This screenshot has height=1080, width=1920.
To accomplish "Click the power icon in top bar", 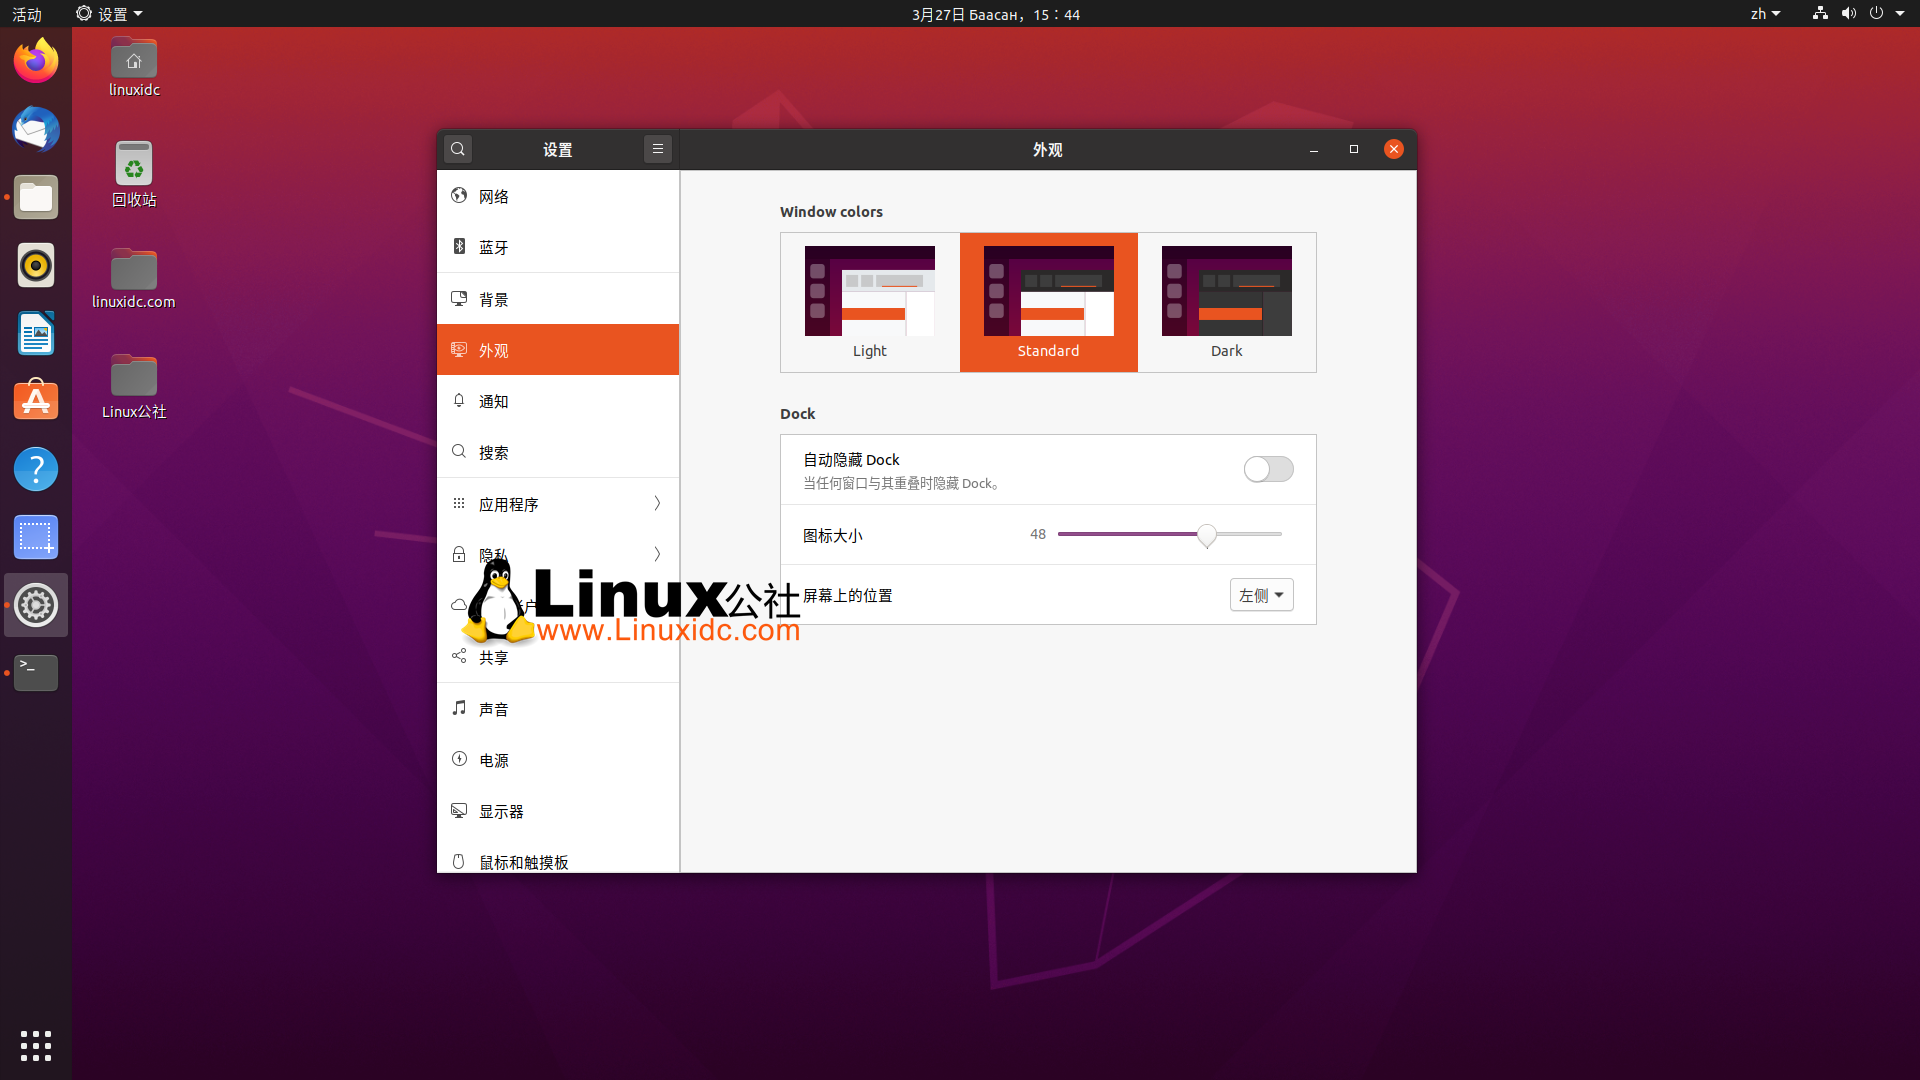I will pyautogui.click(x=1876, y=13).
